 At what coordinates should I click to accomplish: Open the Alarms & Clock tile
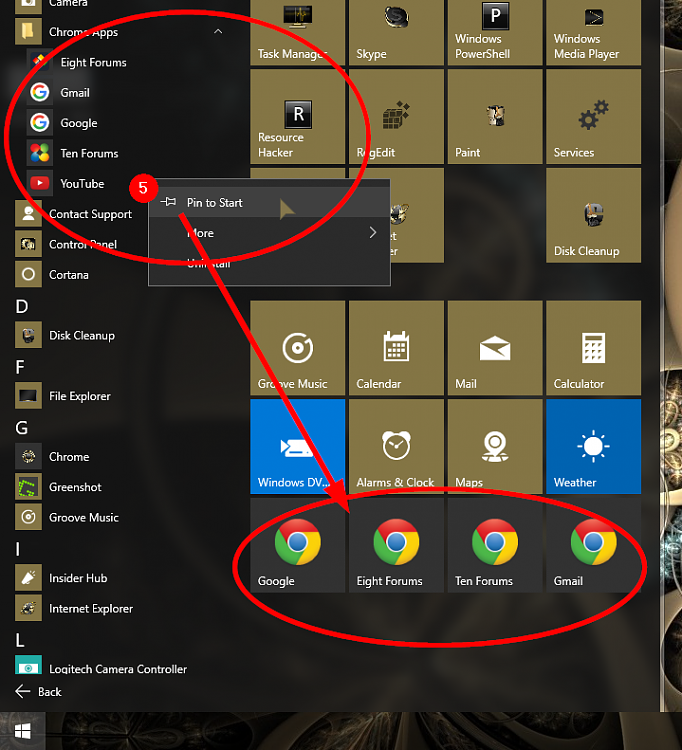coord(396,446)
